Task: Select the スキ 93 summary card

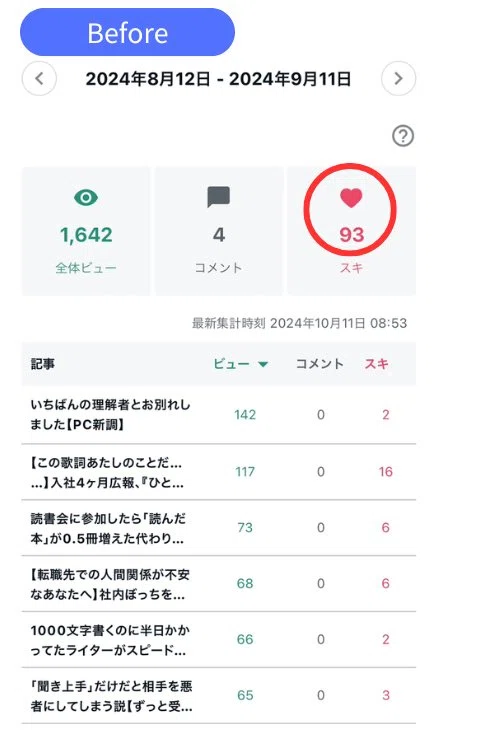Action: pyautogui.click(x=351, y=231)
